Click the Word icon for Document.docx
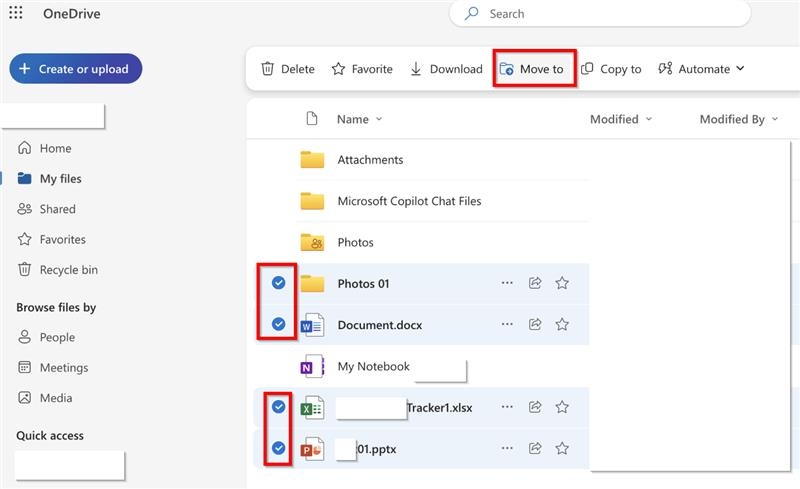 pos(312,325)
